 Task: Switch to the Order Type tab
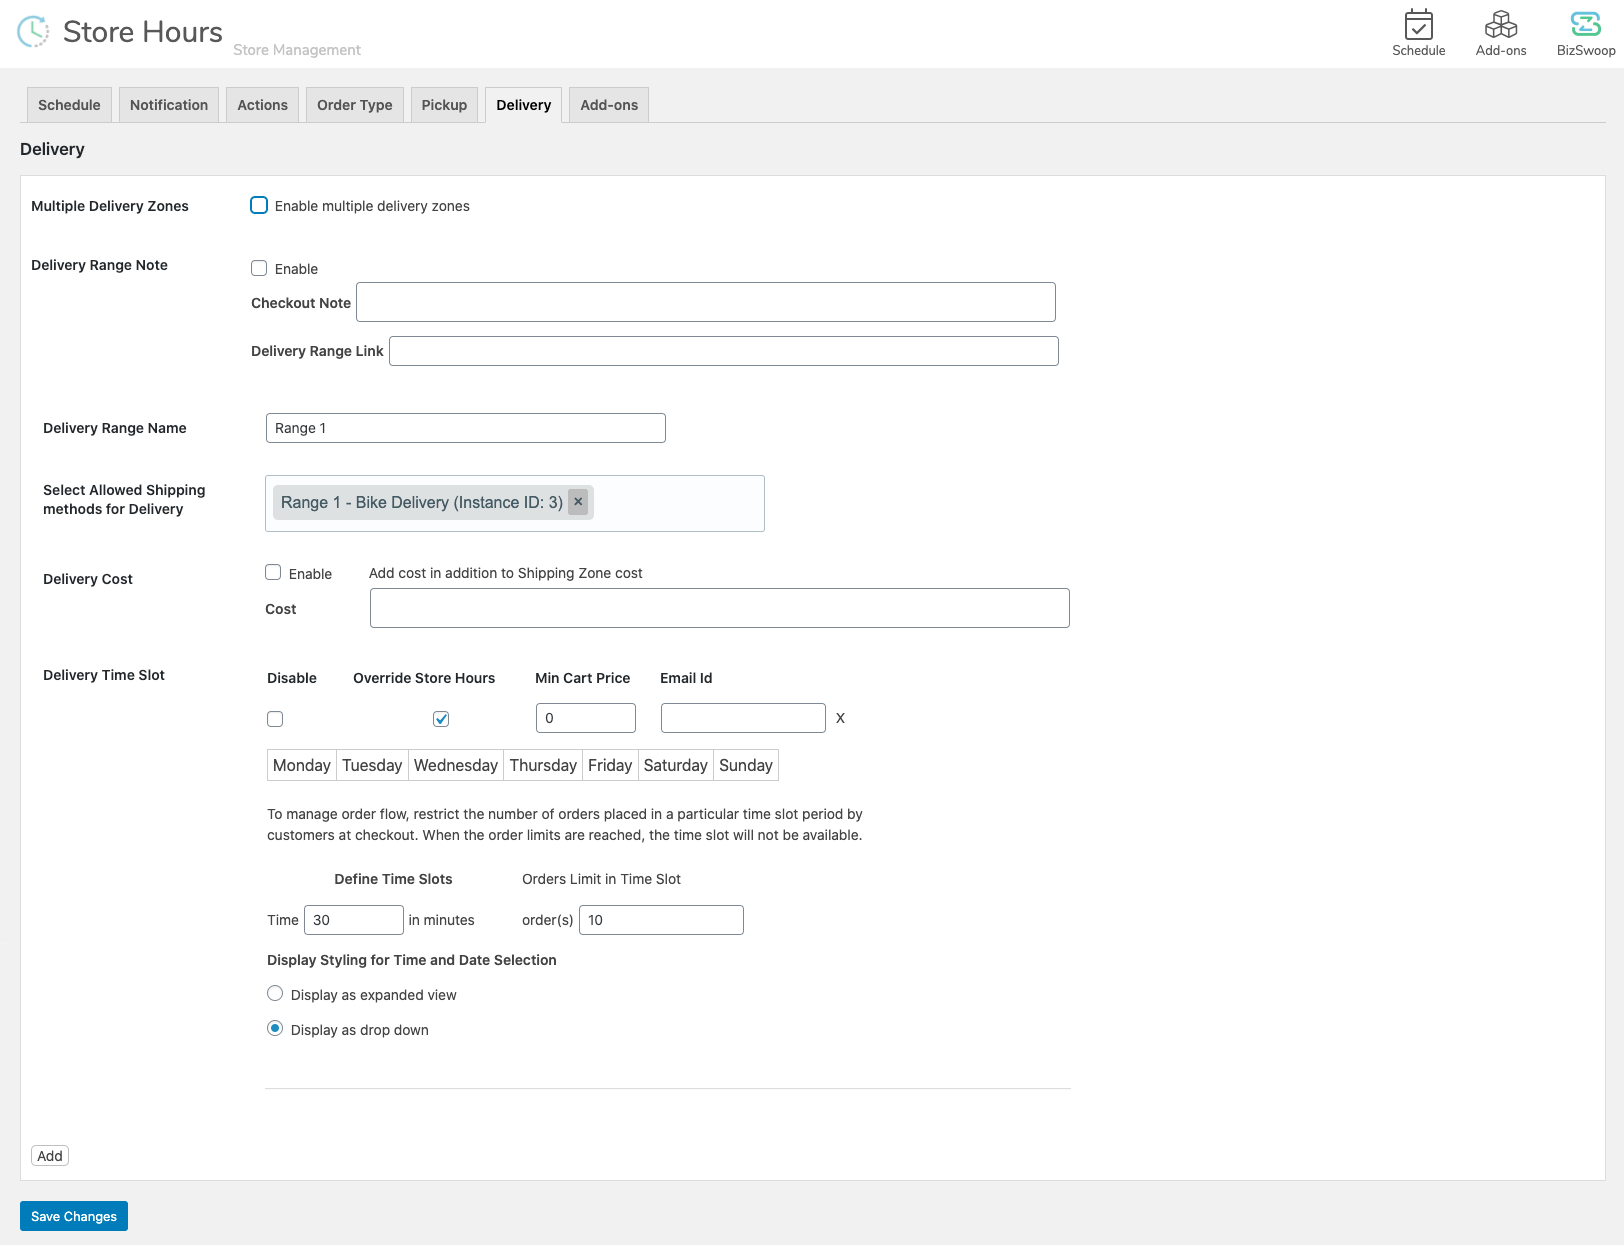(354, 104)
